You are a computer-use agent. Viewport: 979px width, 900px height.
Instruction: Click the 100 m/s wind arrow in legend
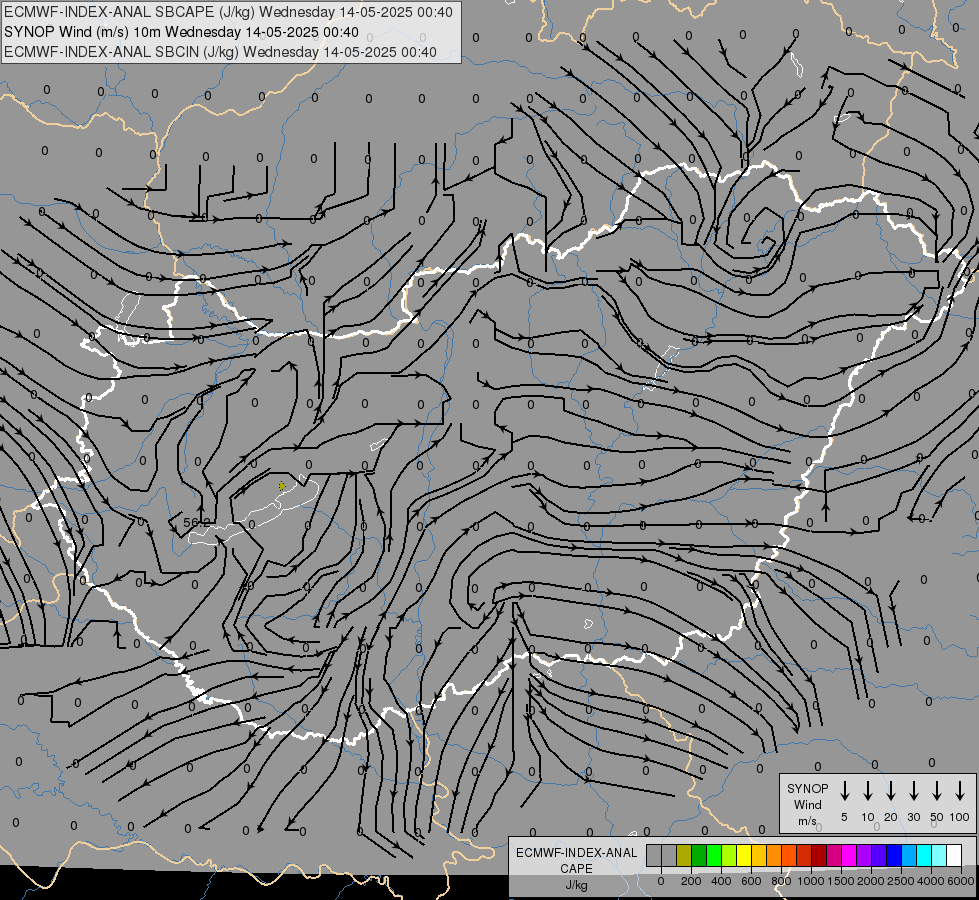click(960, 791)
